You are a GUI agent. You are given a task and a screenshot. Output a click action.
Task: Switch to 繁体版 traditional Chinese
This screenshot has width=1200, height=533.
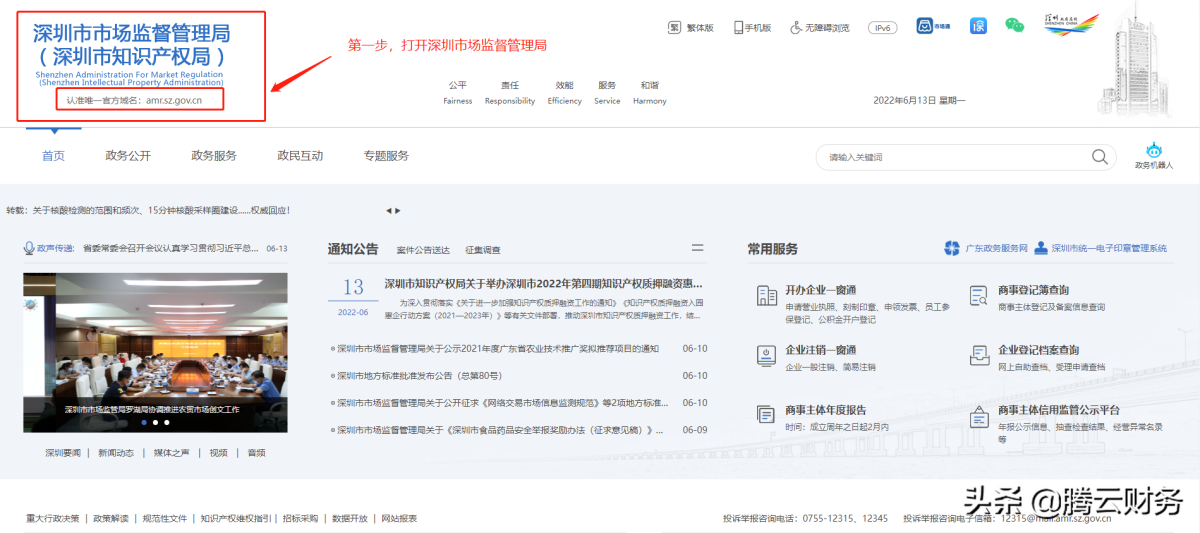[691, 28]
